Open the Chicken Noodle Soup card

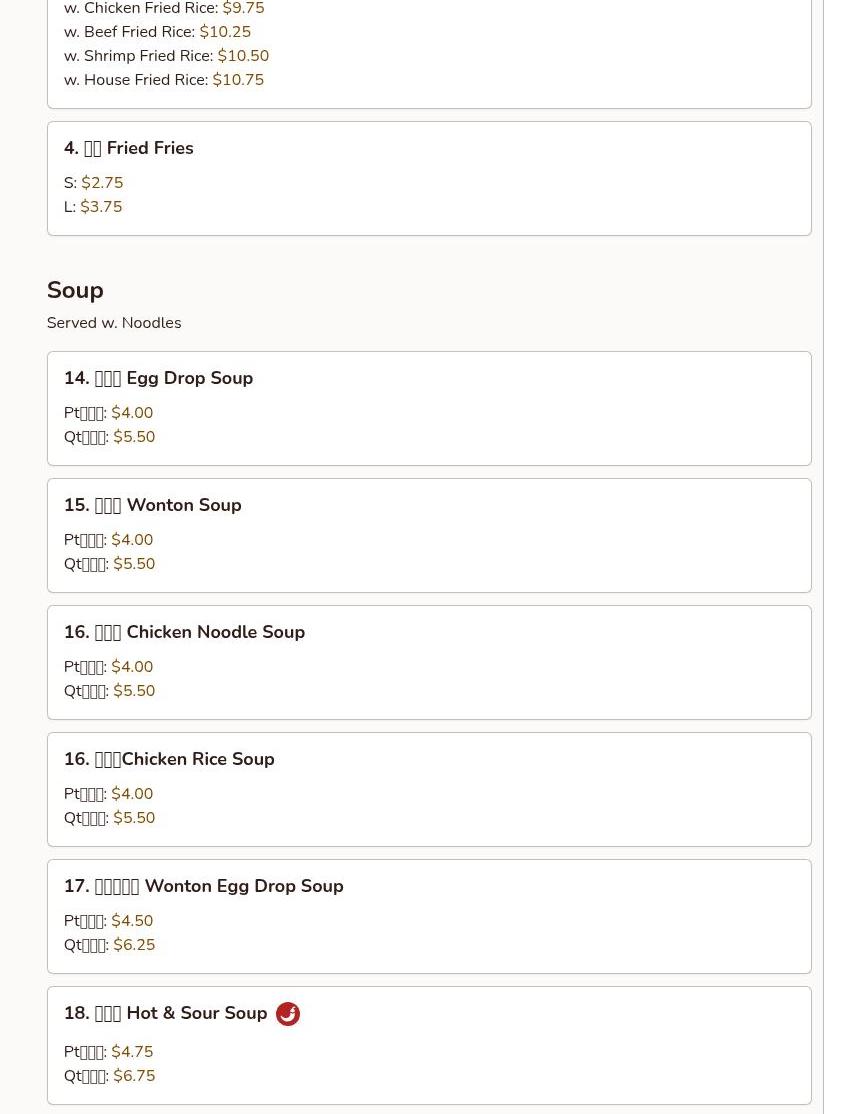tap(429, 662)
